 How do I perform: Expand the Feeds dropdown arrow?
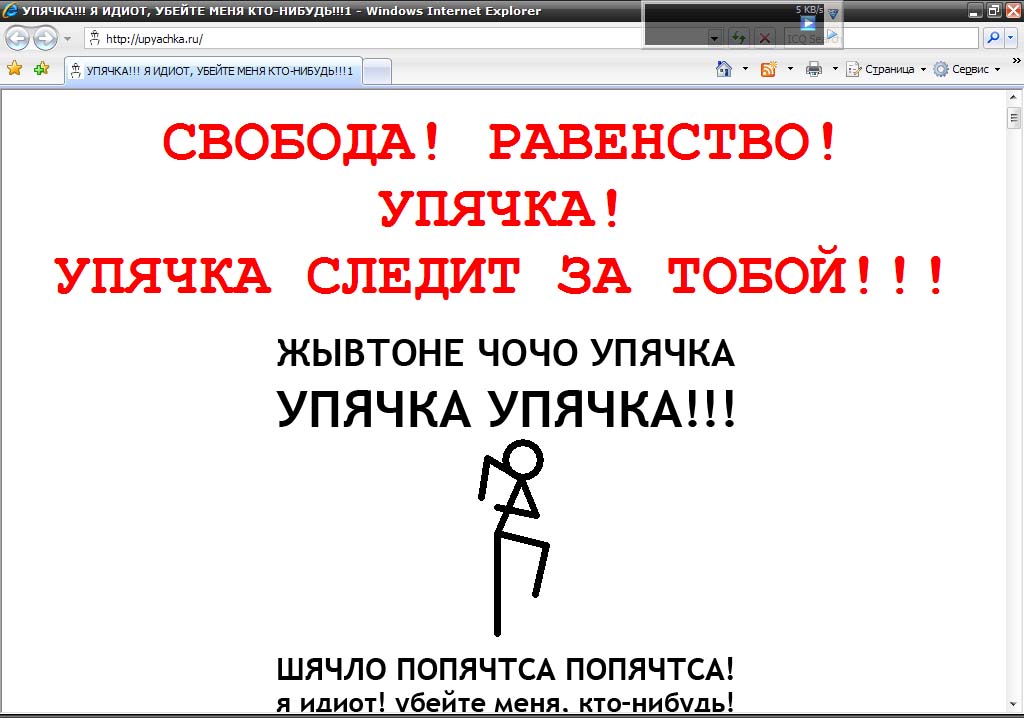coord(790,69)
